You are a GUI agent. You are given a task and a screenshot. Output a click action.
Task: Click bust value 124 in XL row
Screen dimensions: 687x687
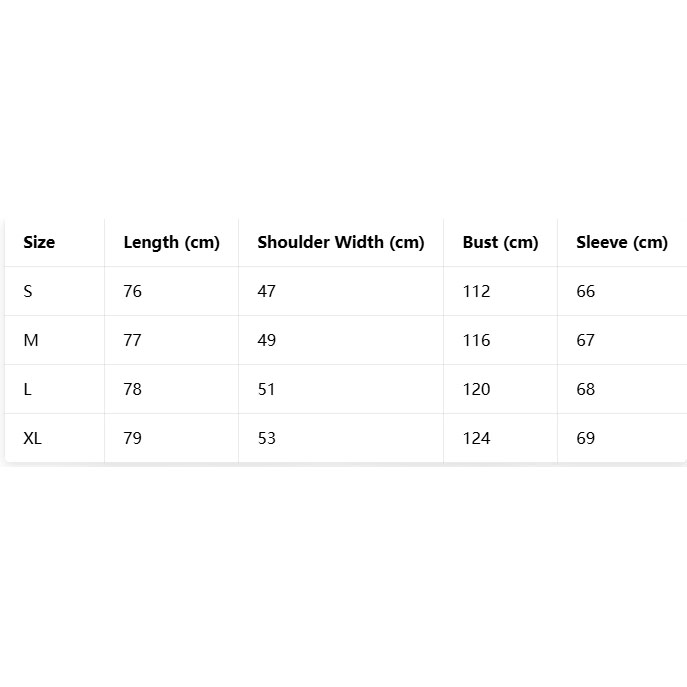(476, 438)
